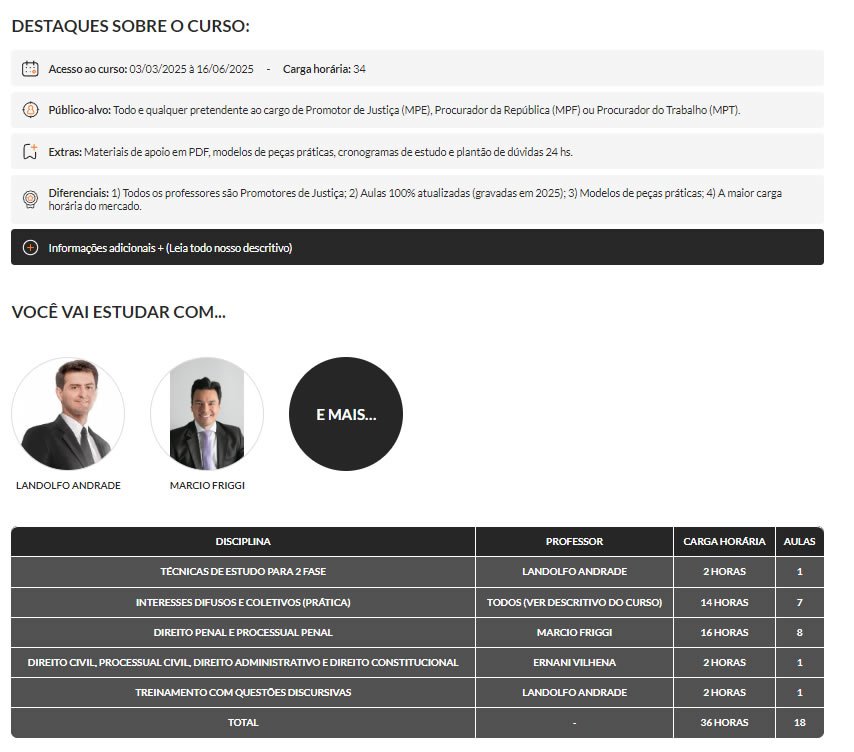Click Ernani Vilhena in the professor column
Image resolution: width=854 pixels, height=752 pixels.
(574, 662)
